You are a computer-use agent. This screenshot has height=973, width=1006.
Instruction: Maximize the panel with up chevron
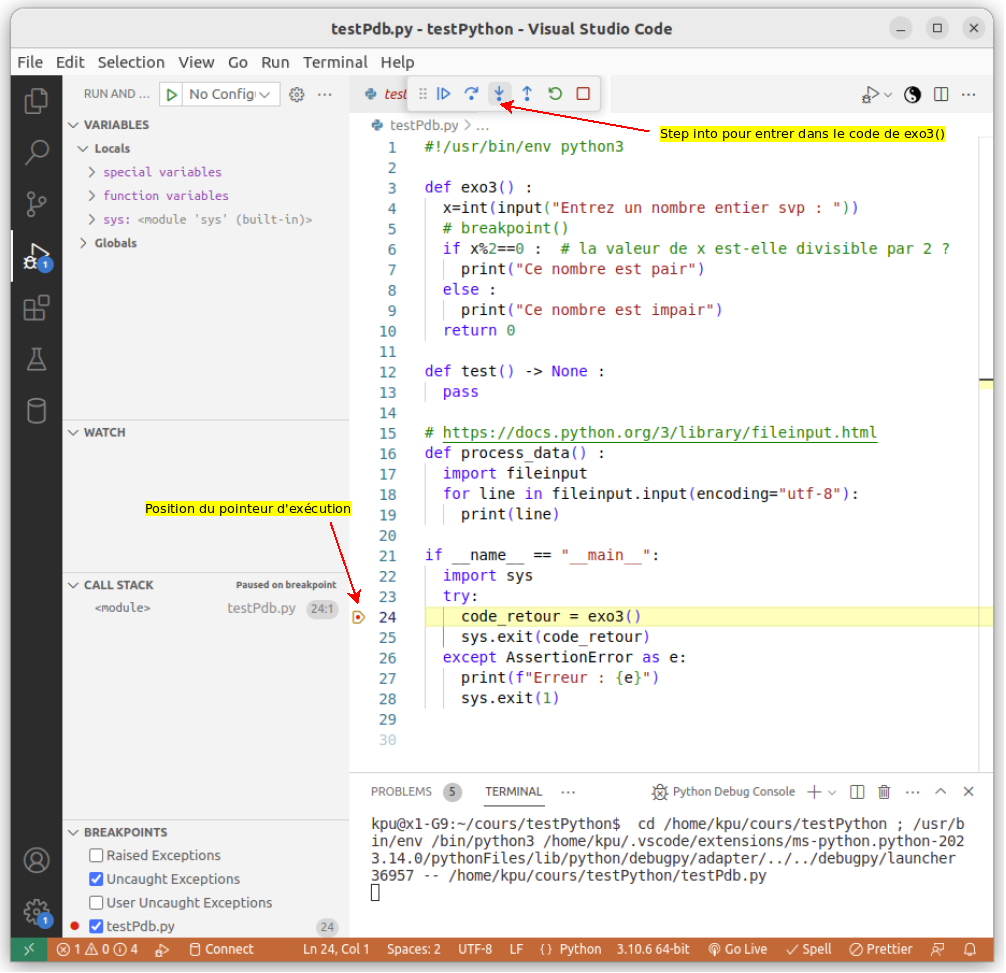pos(941,793)
